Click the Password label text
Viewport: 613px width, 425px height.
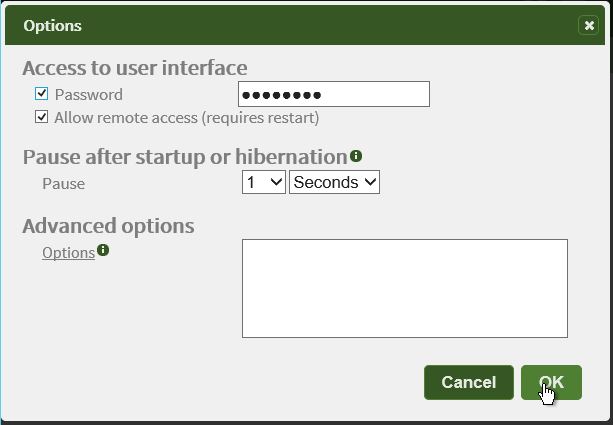89,95
